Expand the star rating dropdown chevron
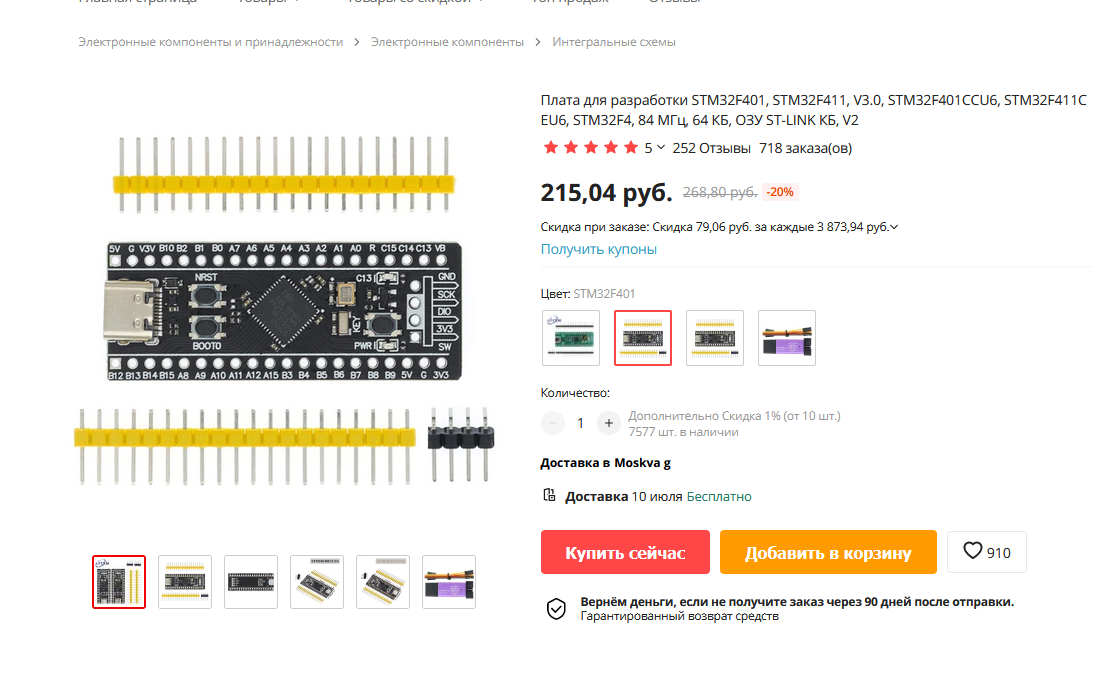The width and height of the screenshot is (1119, 691). [x=661, y=148]
